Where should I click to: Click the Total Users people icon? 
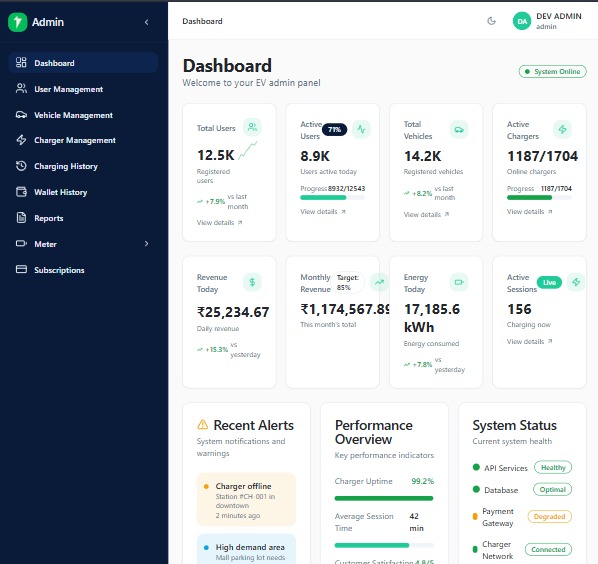tap(252, 127)
